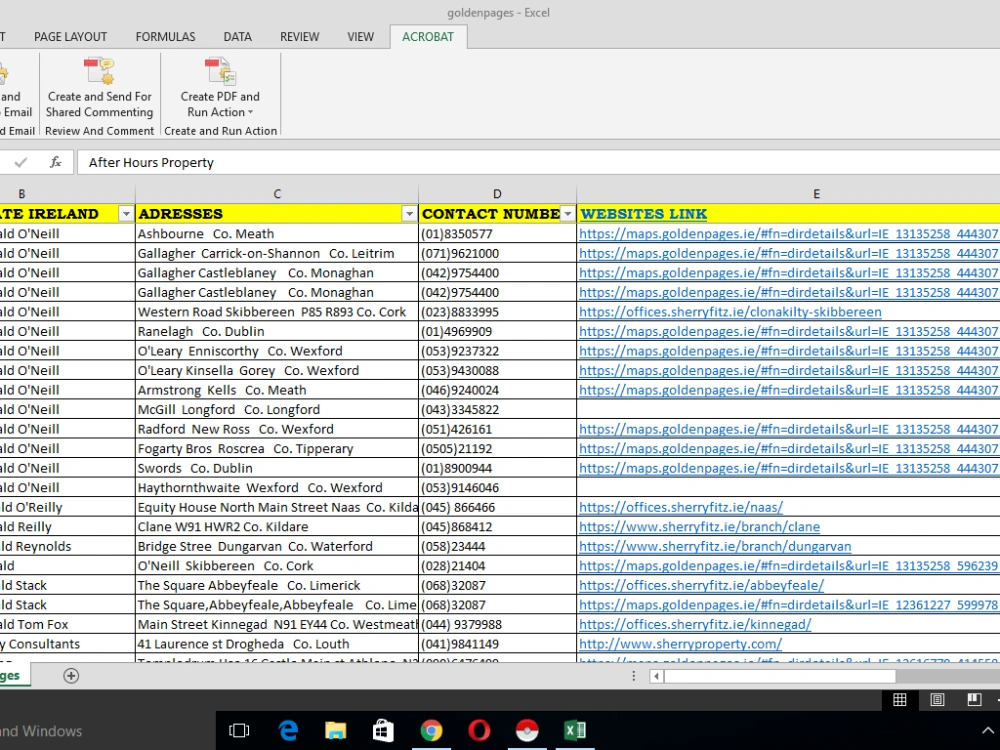This screenshot has width=1000, height=750.
Task: Add a new sheet with plus button
Action: (x=71, y=676)
